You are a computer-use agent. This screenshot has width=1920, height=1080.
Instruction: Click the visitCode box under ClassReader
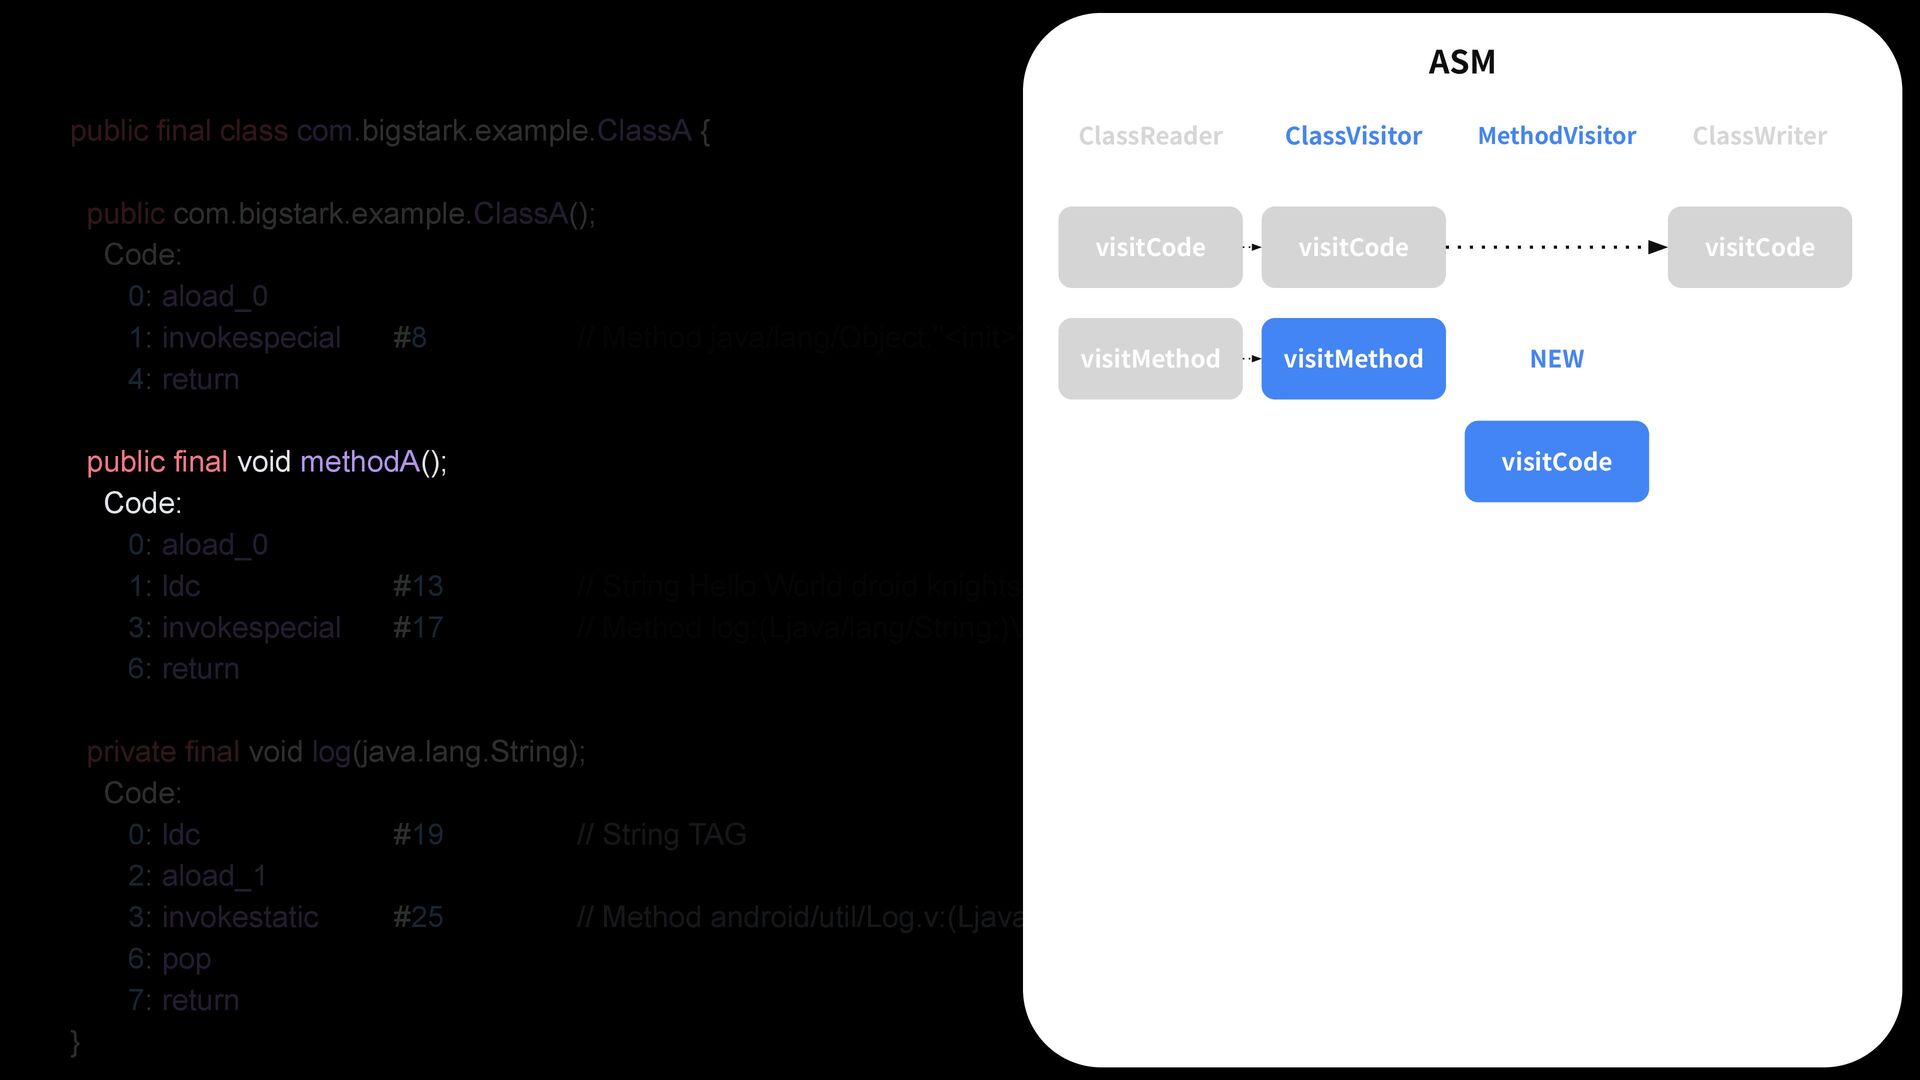(1150, 247)
